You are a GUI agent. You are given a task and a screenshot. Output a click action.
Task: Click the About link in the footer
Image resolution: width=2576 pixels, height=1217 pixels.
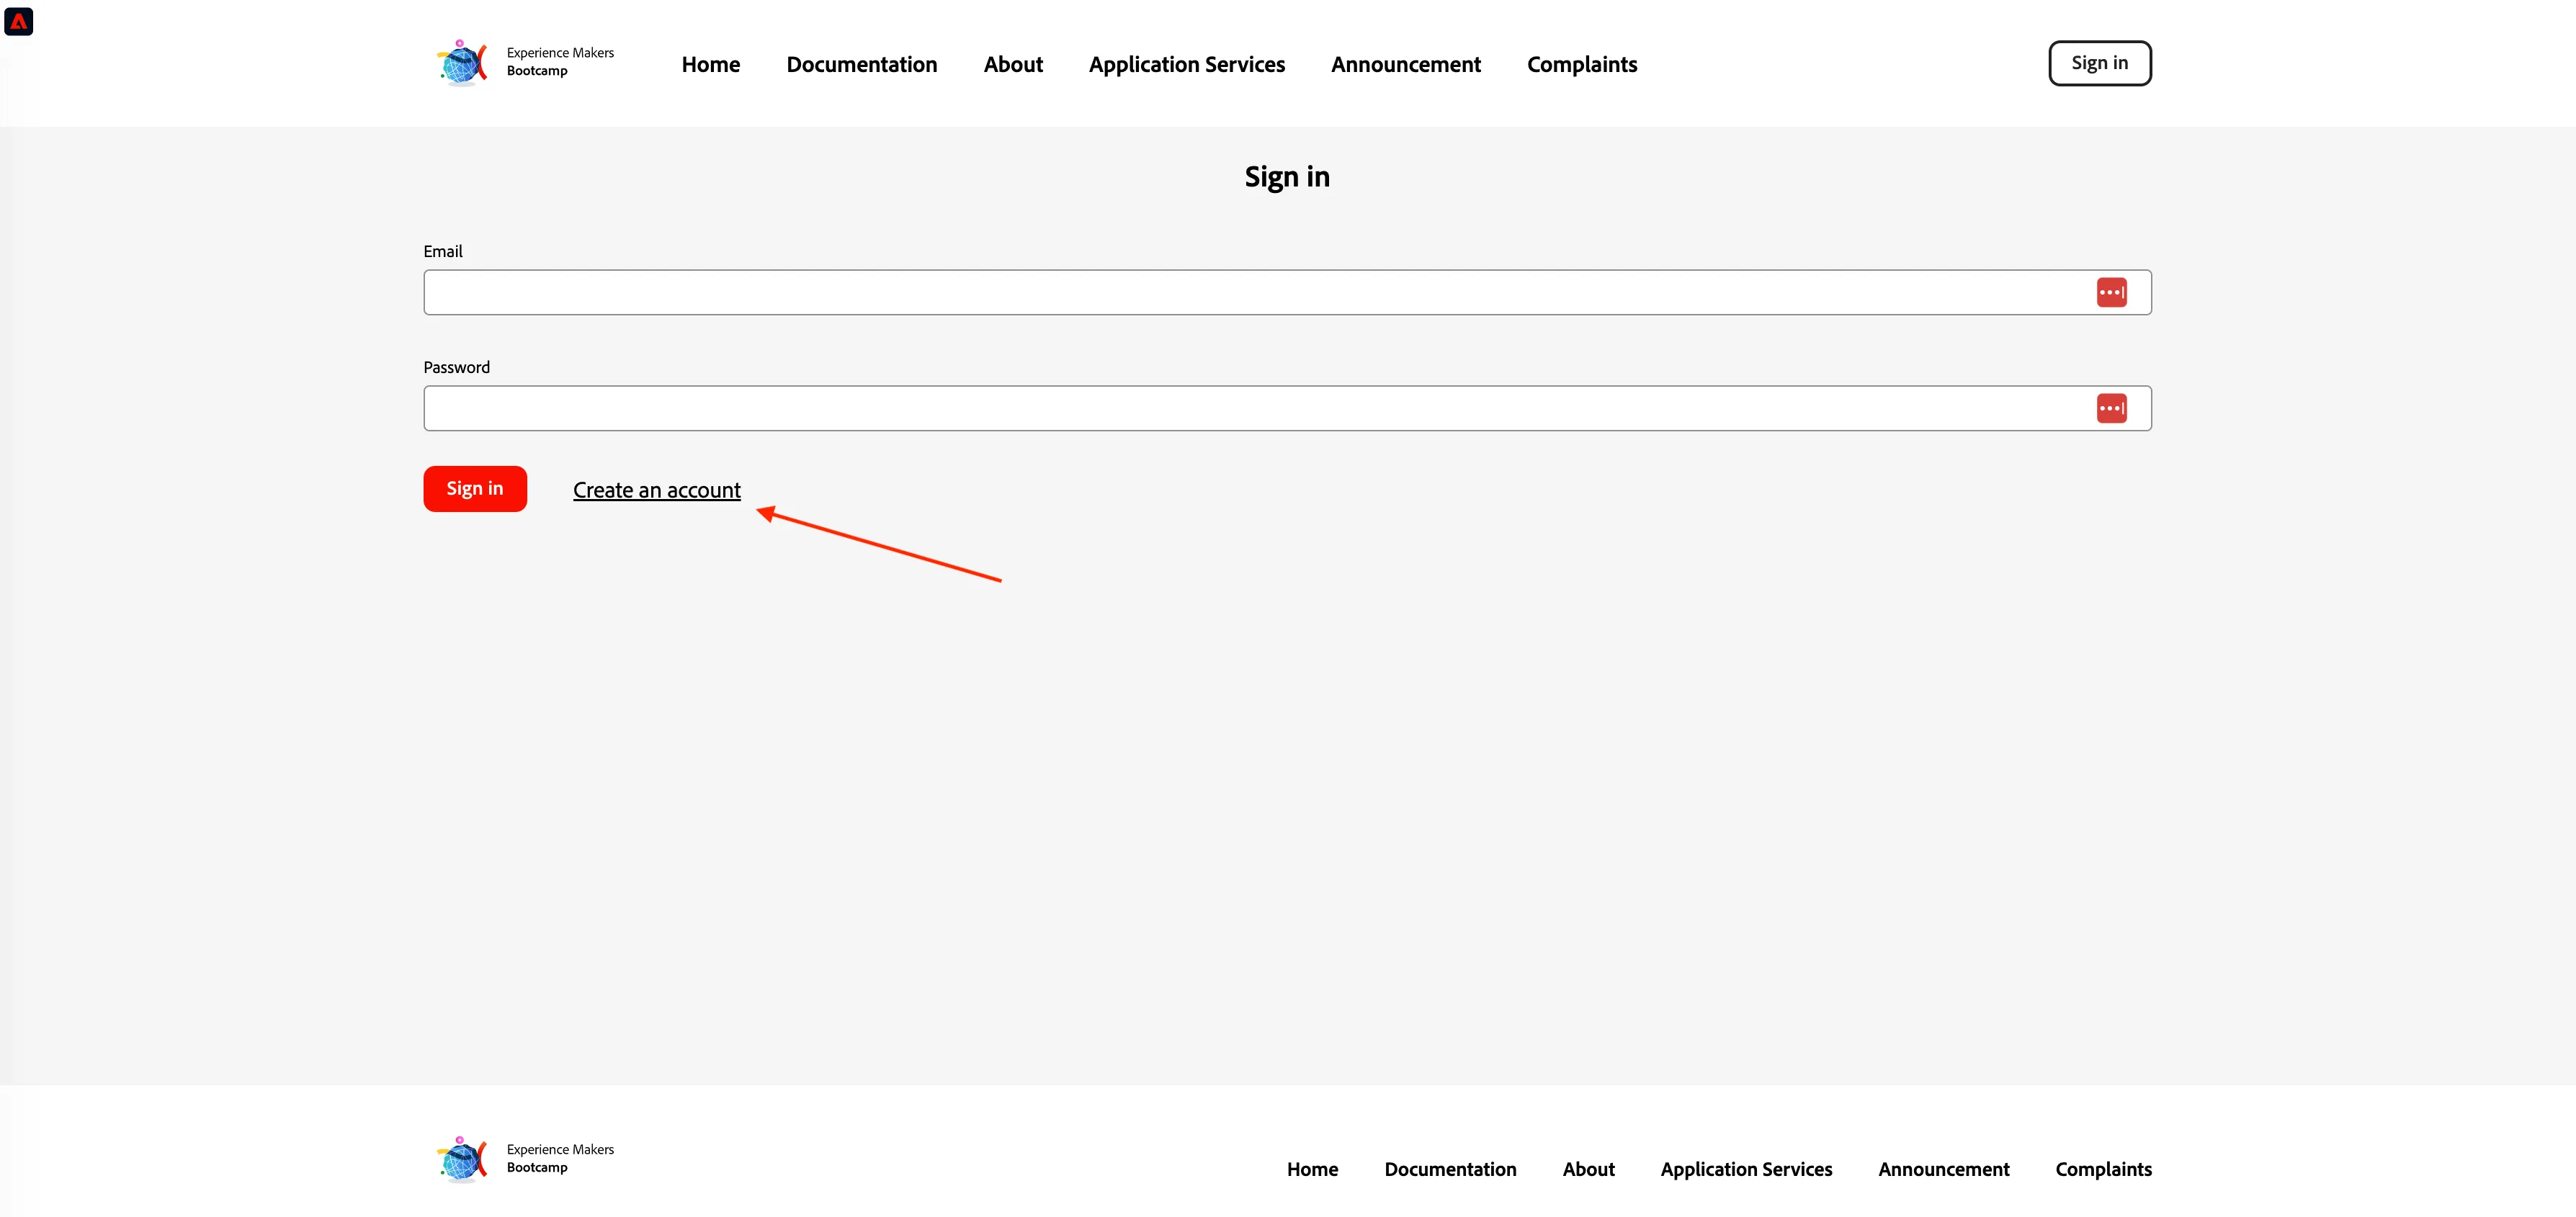click(x=1588, y=1169)
